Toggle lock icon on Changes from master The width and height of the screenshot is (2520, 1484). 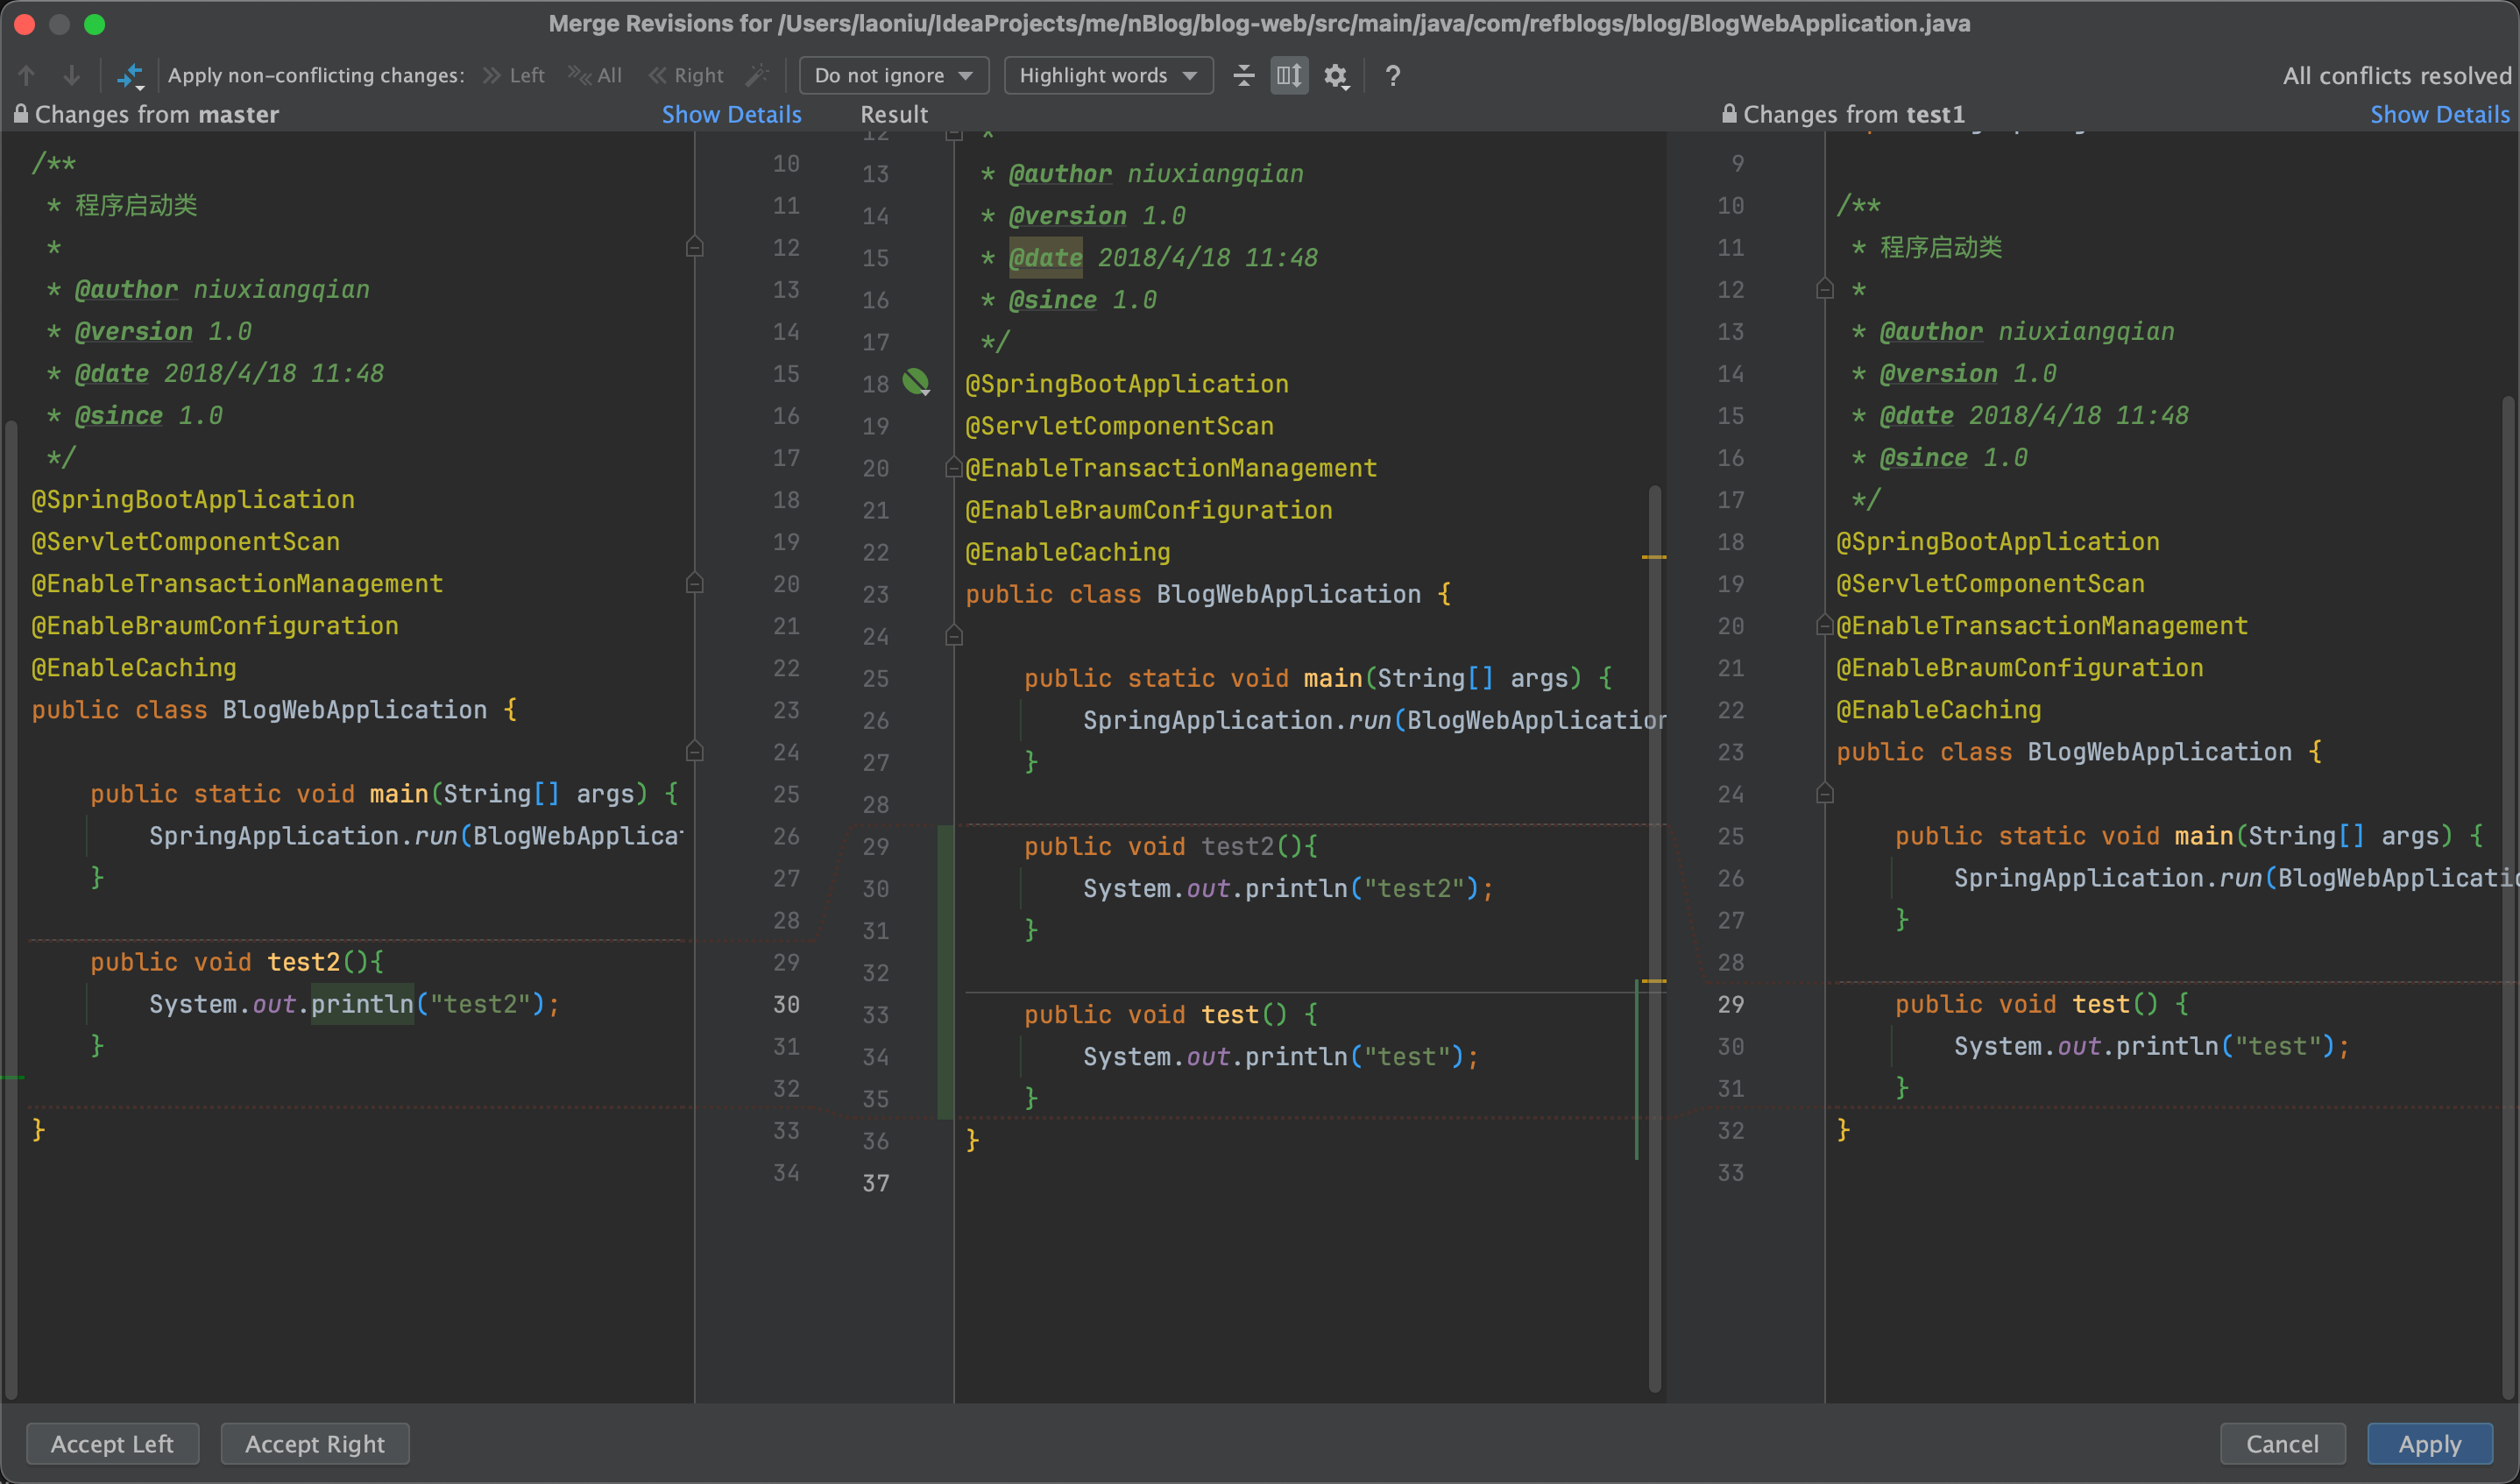tap(20, 114)
